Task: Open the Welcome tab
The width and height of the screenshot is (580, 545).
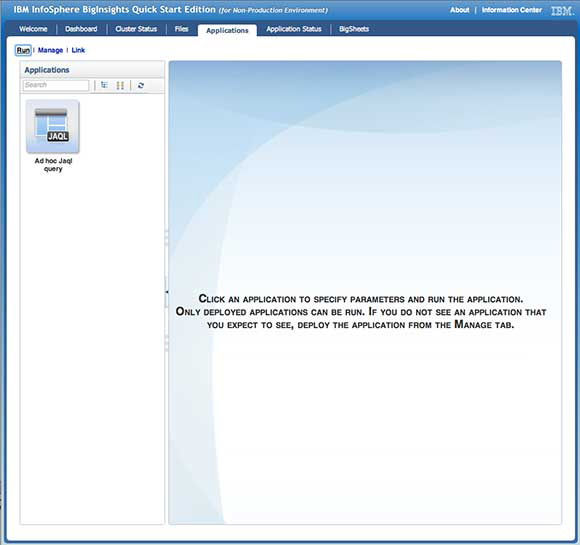Action: click(33, 29)
